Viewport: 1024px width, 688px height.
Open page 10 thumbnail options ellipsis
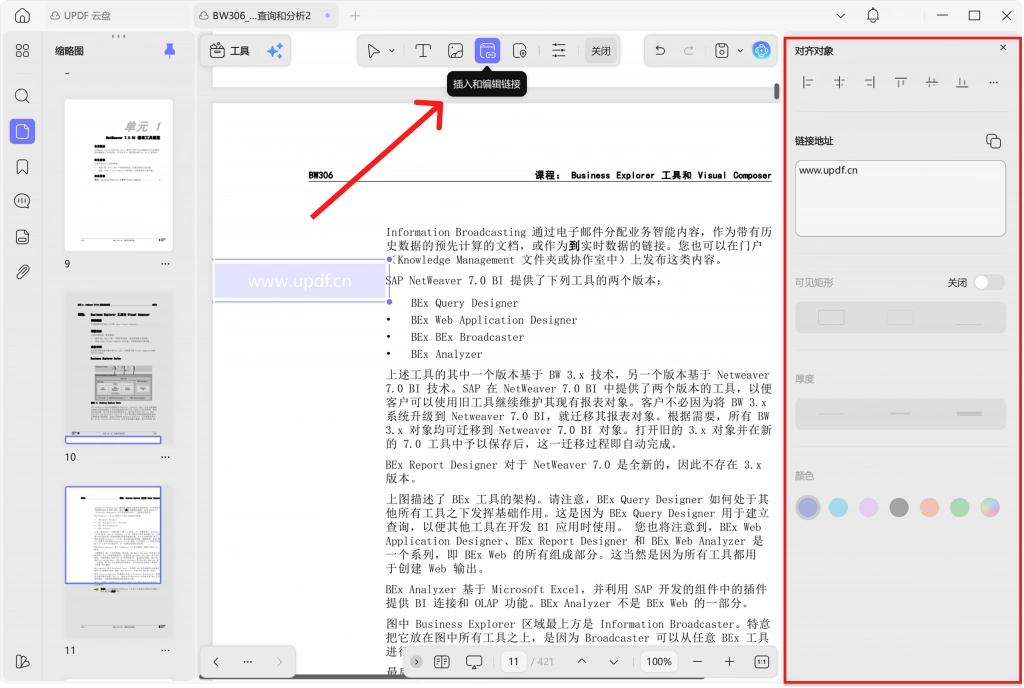click(165, 457)
